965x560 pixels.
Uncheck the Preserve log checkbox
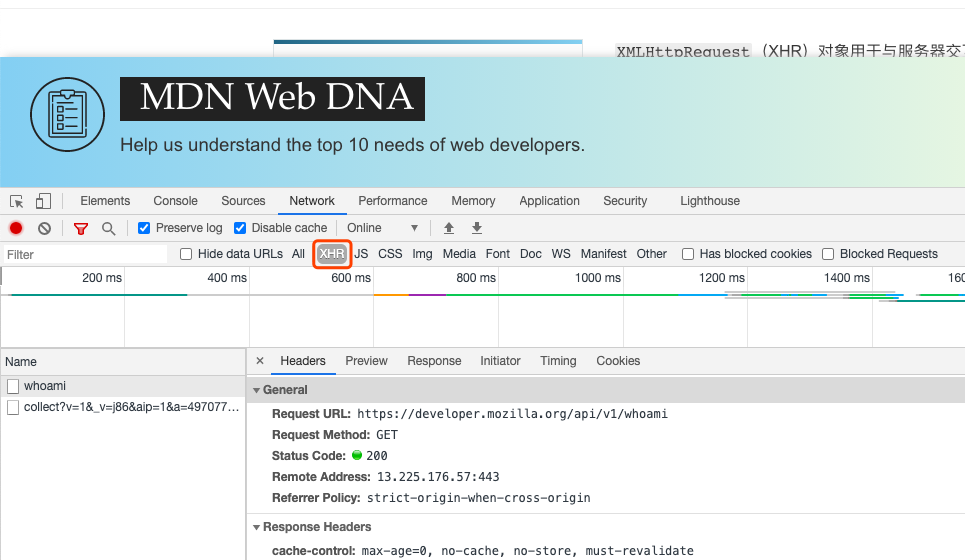[144, 228]
